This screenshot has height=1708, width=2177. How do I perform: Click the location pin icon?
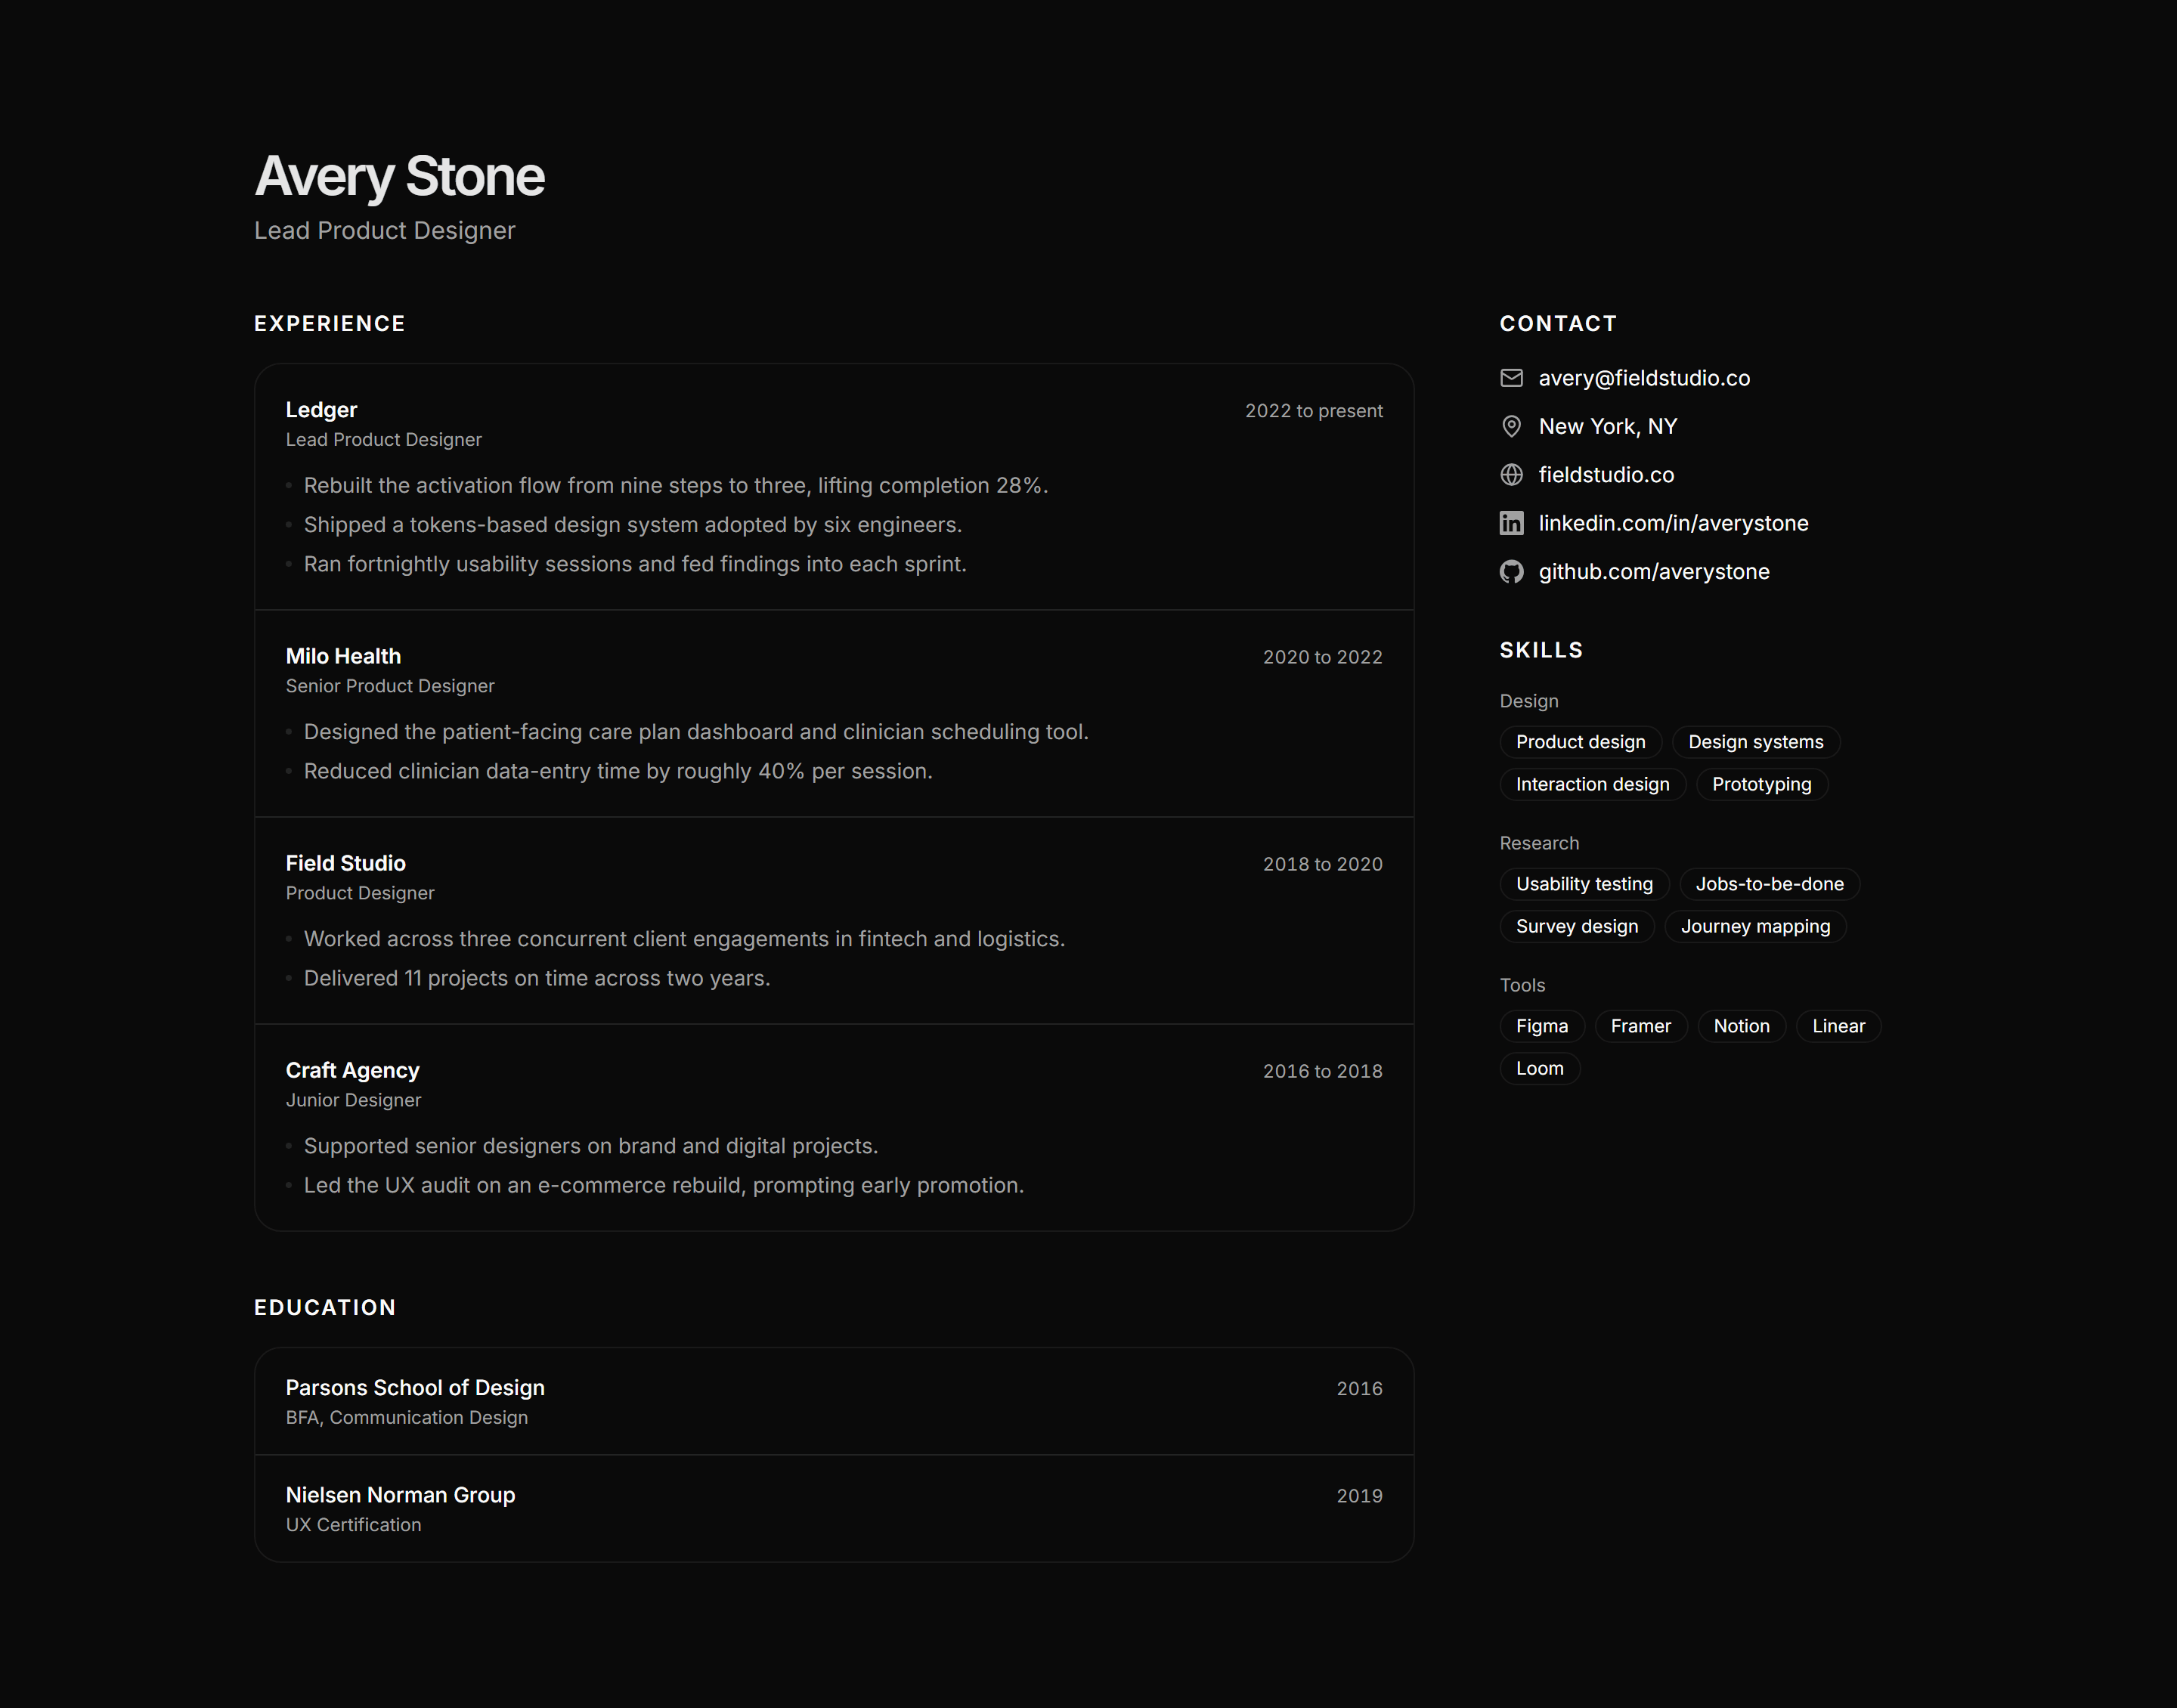pos(1511,426)
